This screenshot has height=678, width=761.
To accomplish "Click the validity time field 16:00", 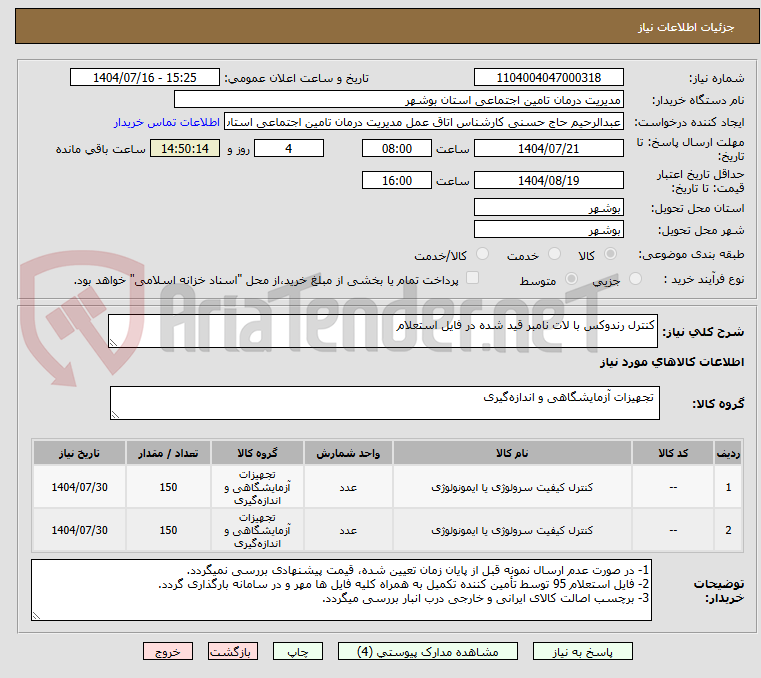I will click(x=397, y=181).
